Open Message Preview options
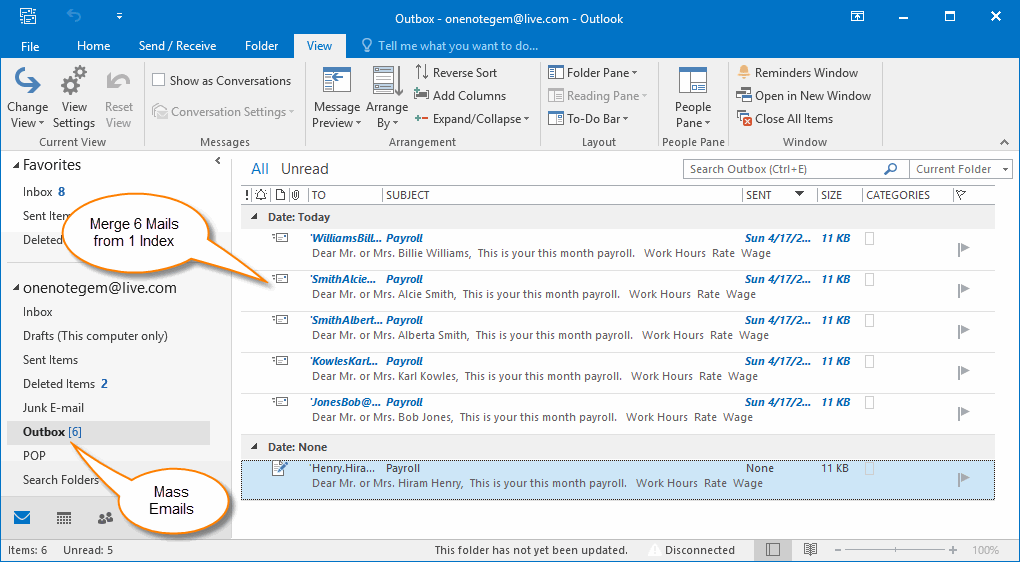 point(336,98)
